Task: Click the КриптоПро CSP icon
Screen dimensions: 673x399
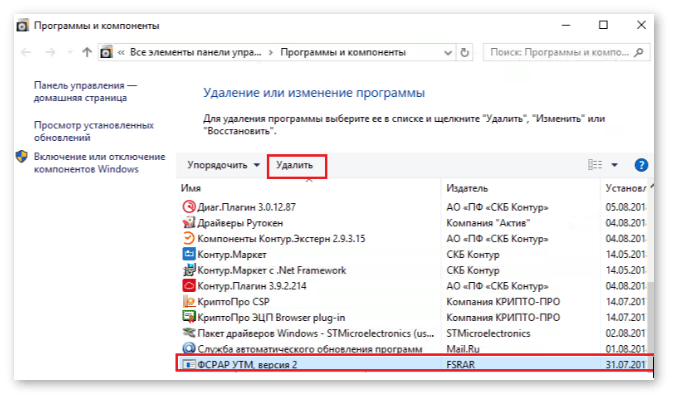Action: click(189, 301)
